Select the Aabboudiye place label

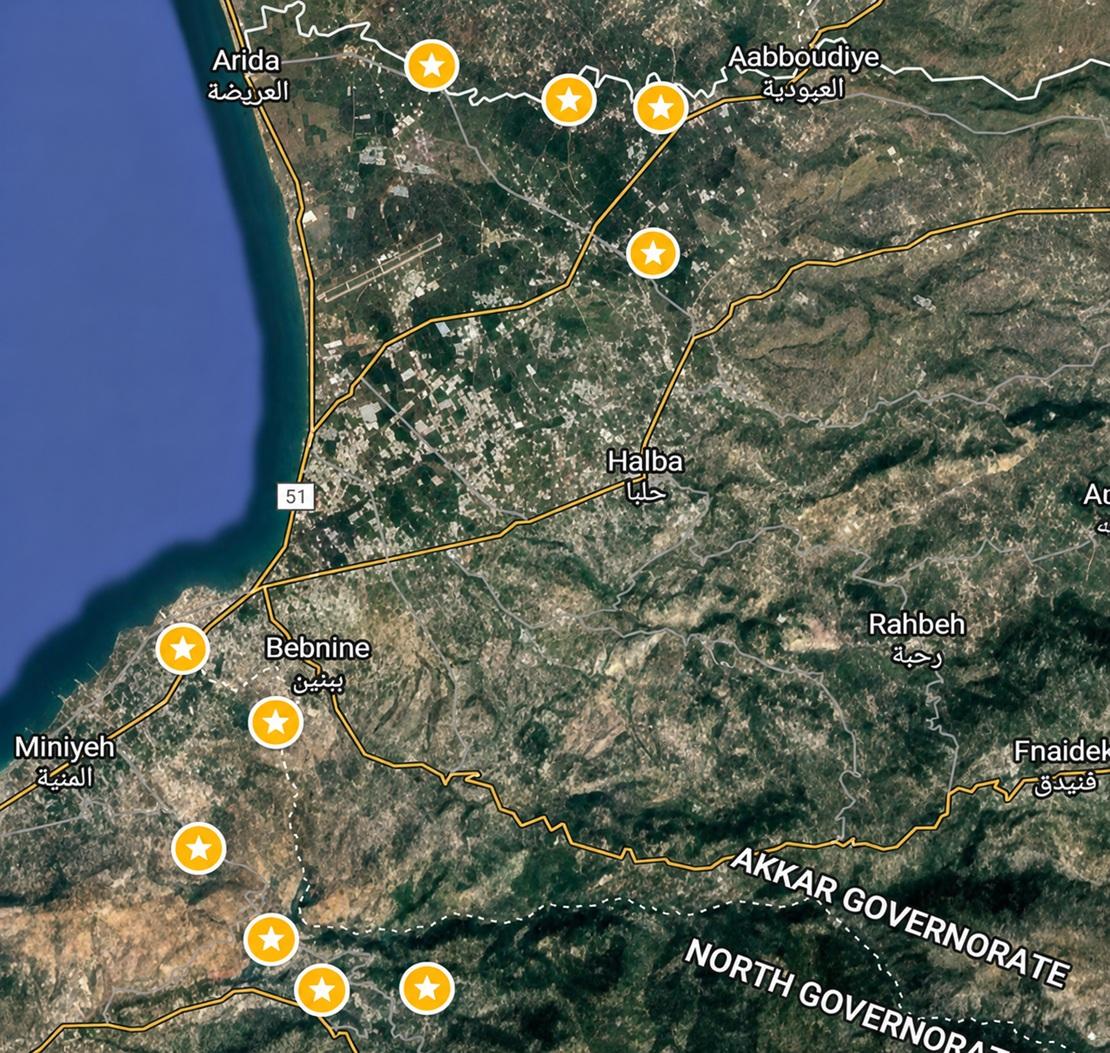click(x=803, y=72)
